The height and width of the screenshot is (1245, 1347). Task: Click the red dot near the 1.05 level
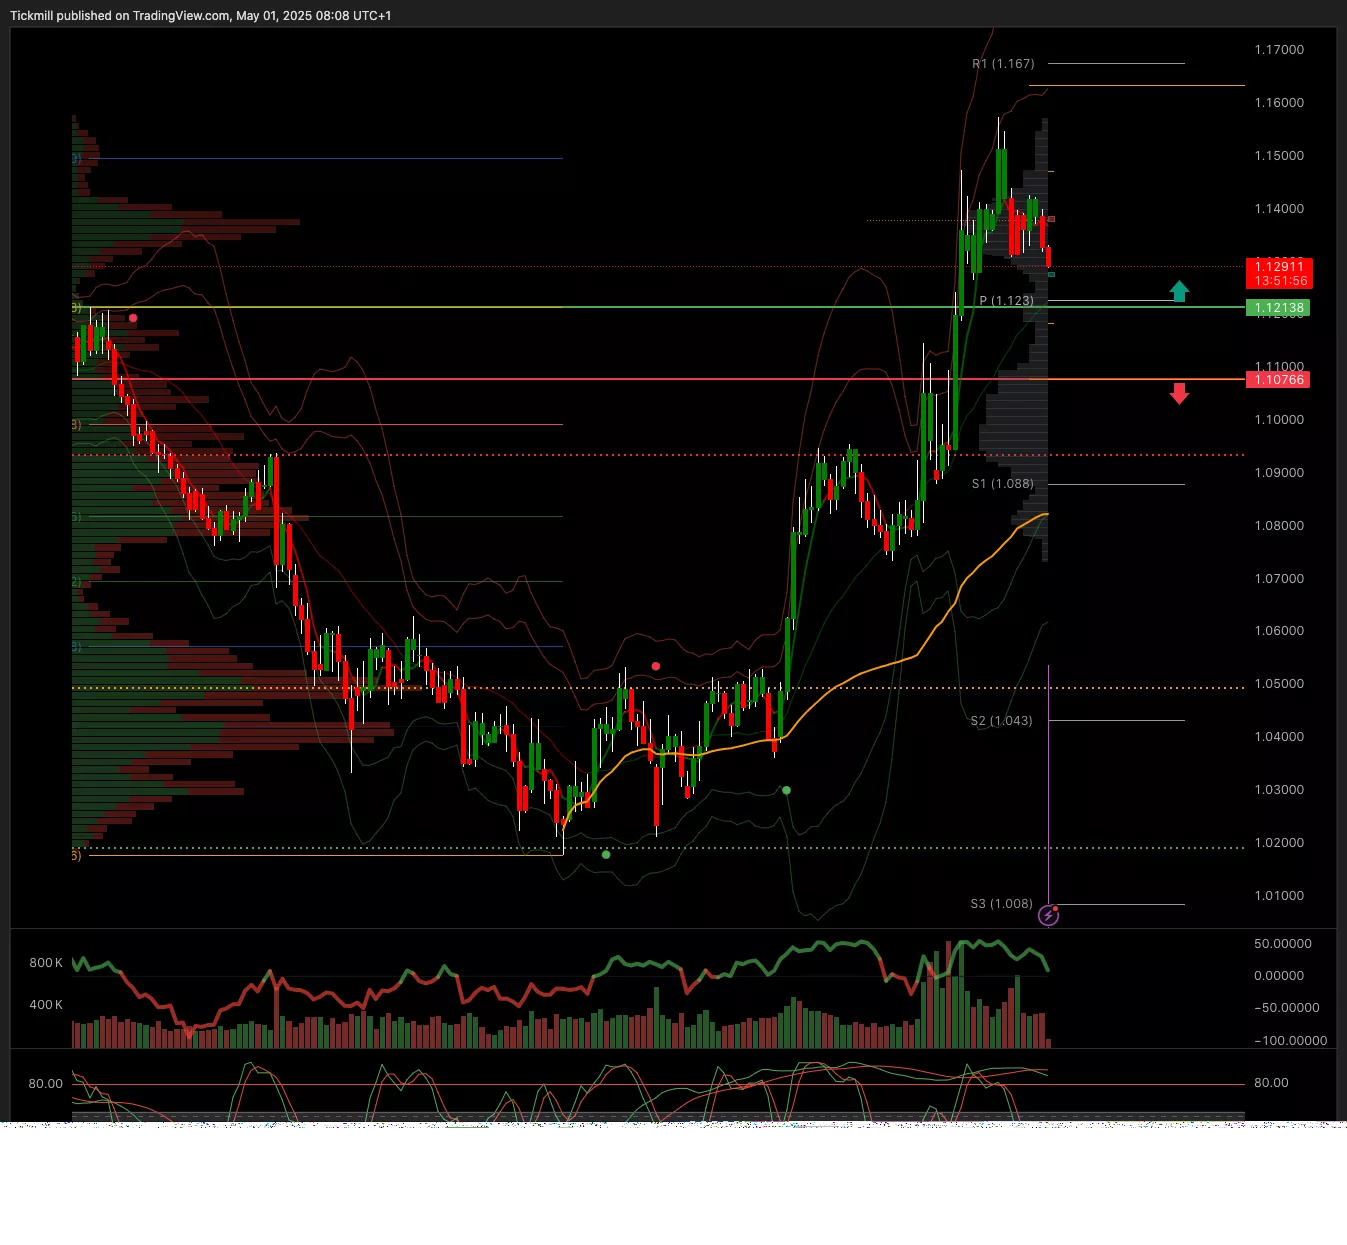656,666
